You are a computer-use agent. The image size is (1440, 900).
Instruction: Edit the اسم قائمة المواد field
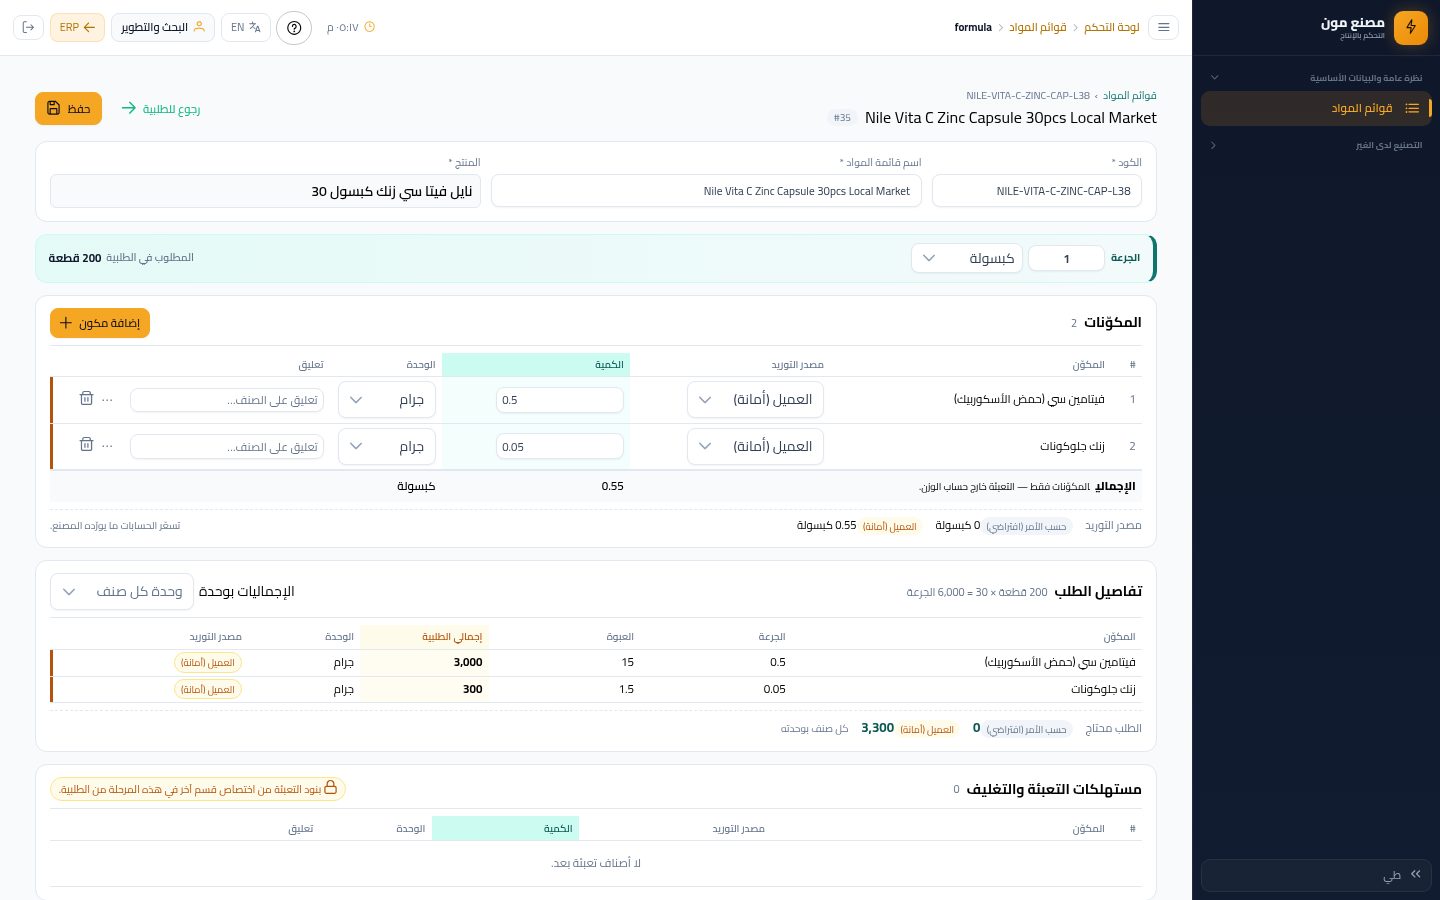click(706, 191)
